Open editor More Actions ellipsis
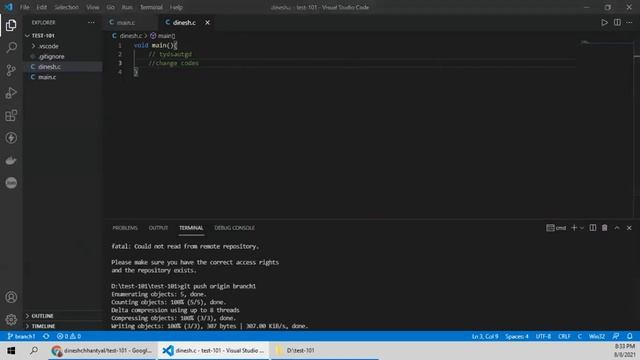Image resolution: width=640 pixels, height=360 pixels. point(629,22)
